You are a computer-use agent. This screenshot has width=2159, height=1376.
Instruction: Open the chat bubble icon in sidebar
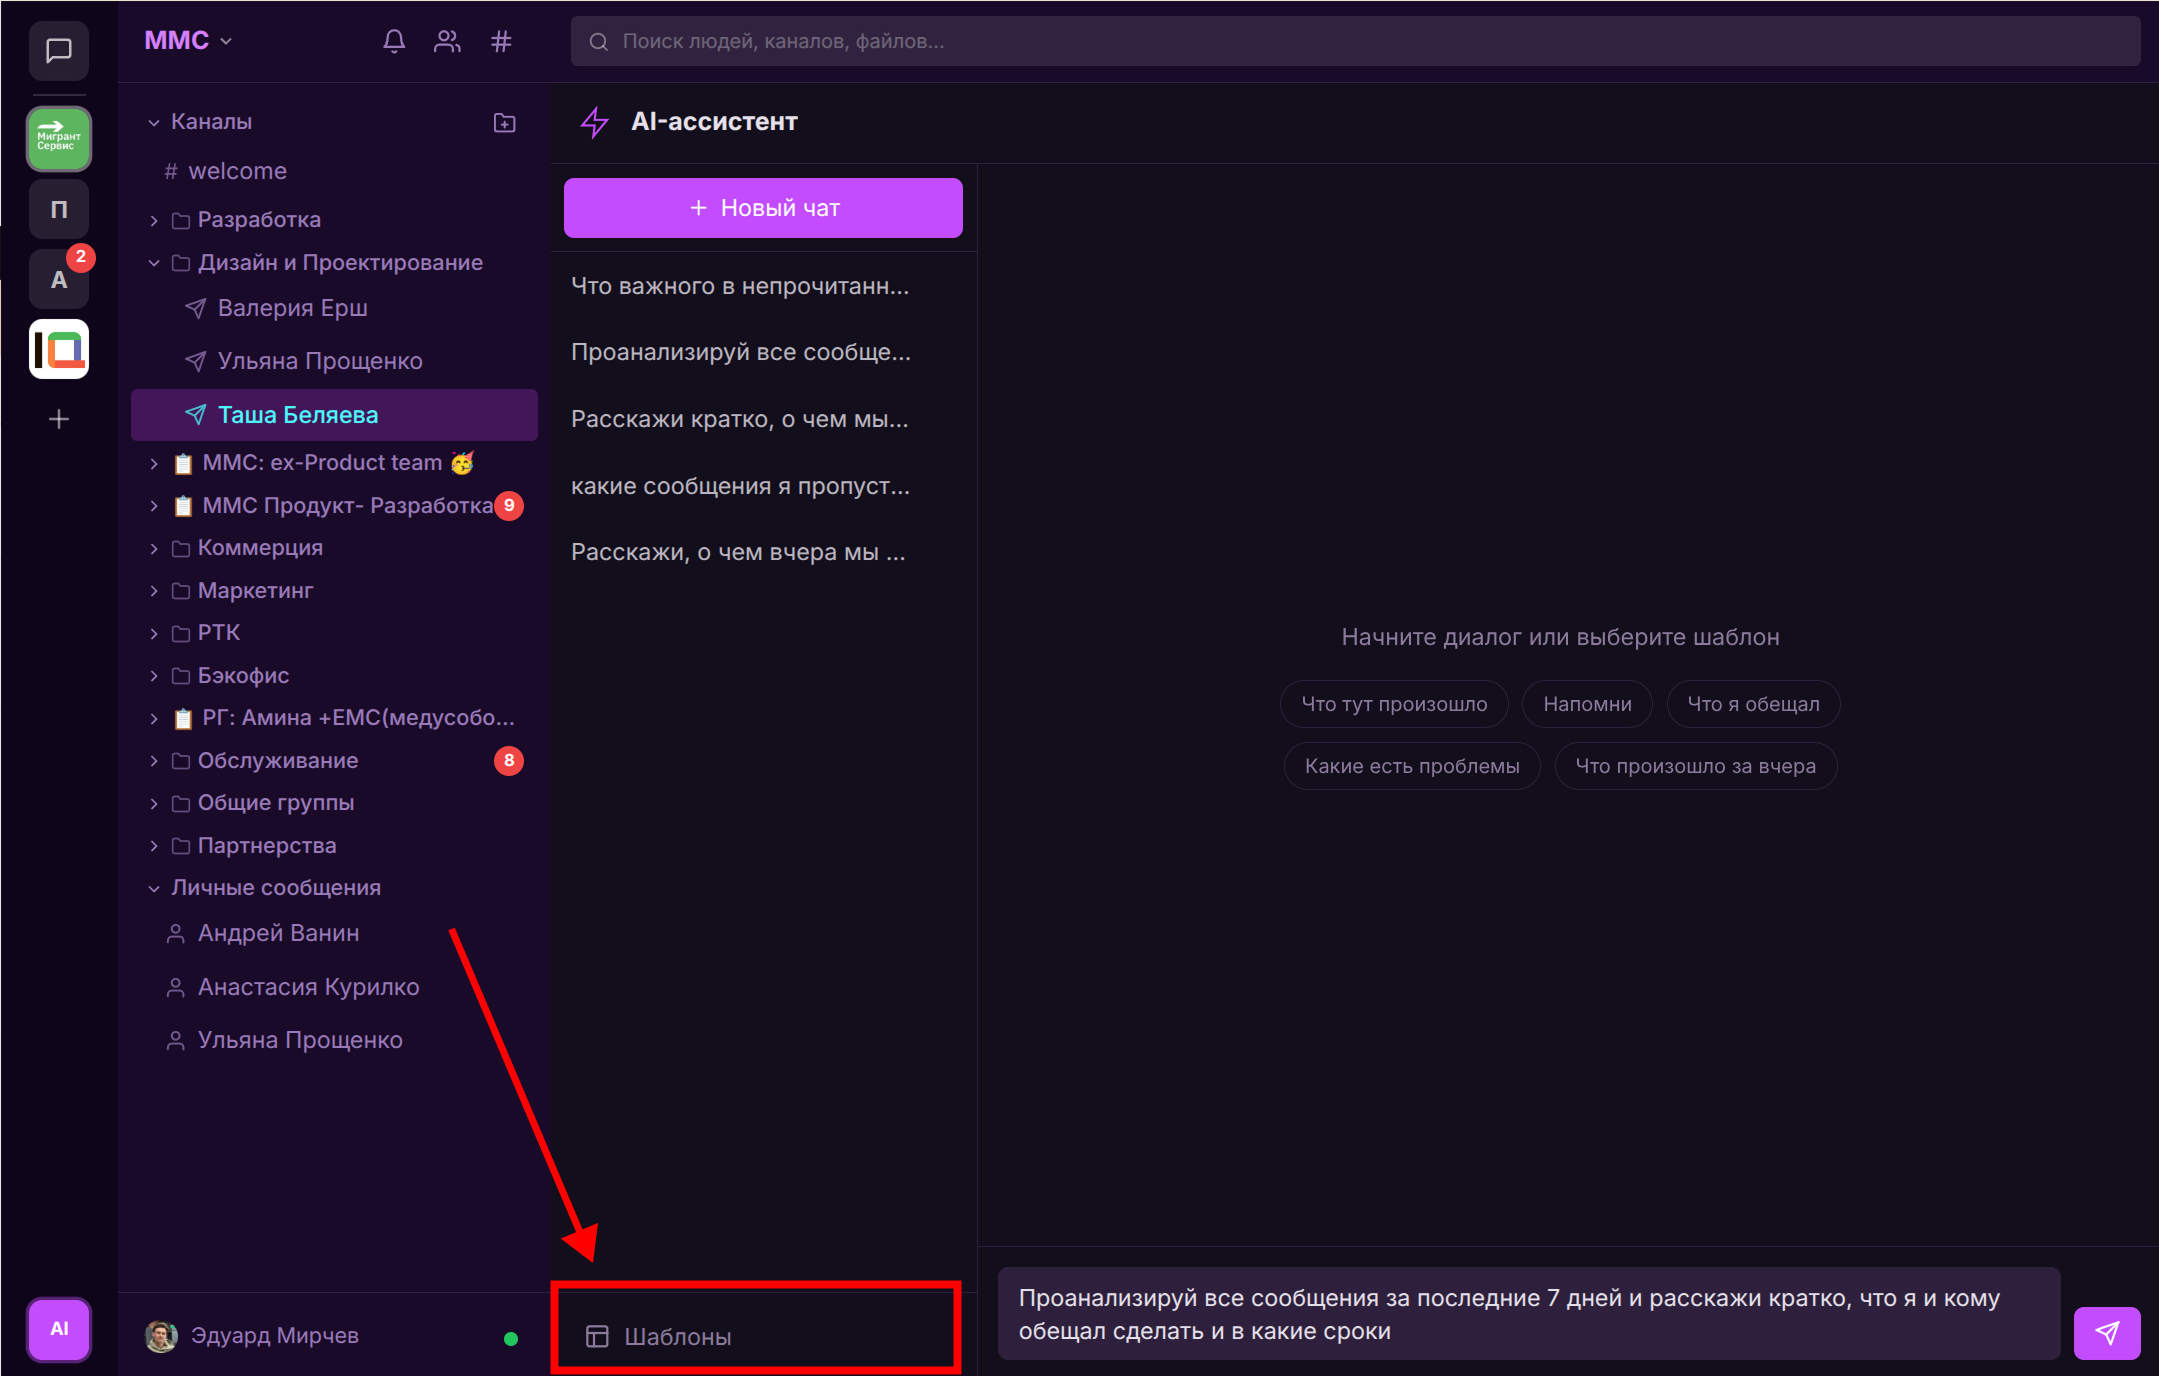pos(59,50)
